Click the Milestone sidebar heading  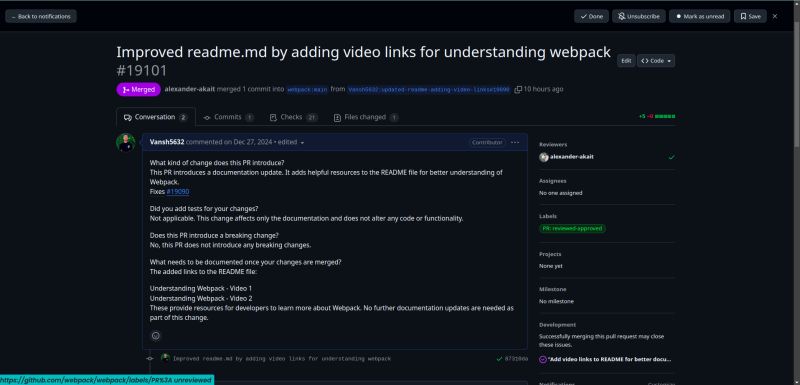pyautogui.click(x=553, y=289)
